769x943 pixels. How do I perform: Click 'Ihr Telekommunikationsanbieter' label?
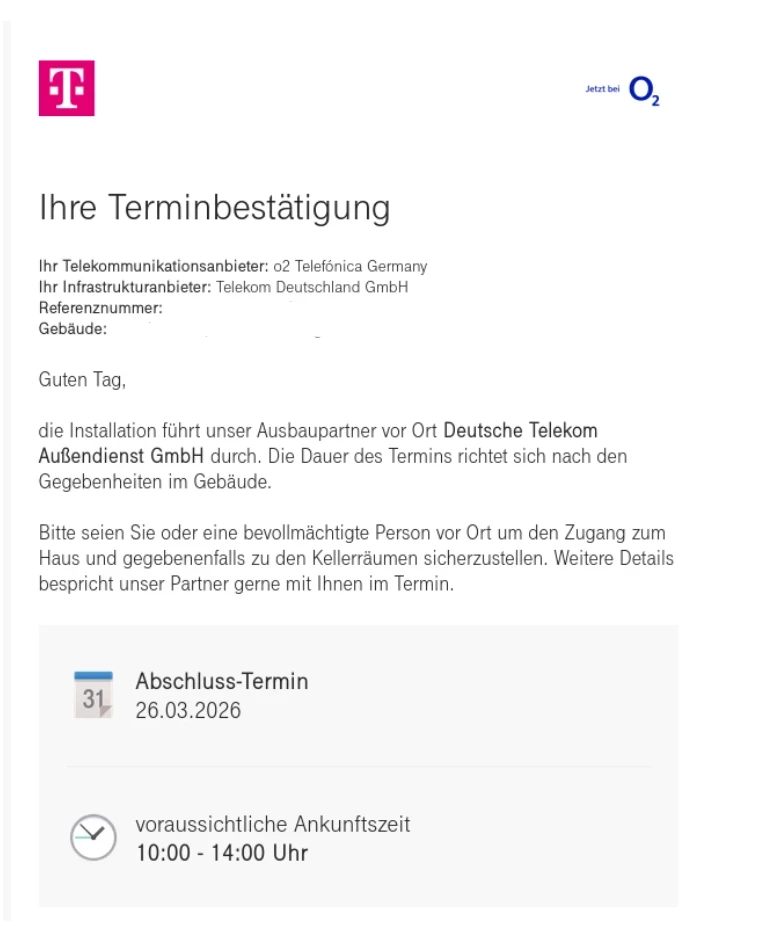(153, 266)
